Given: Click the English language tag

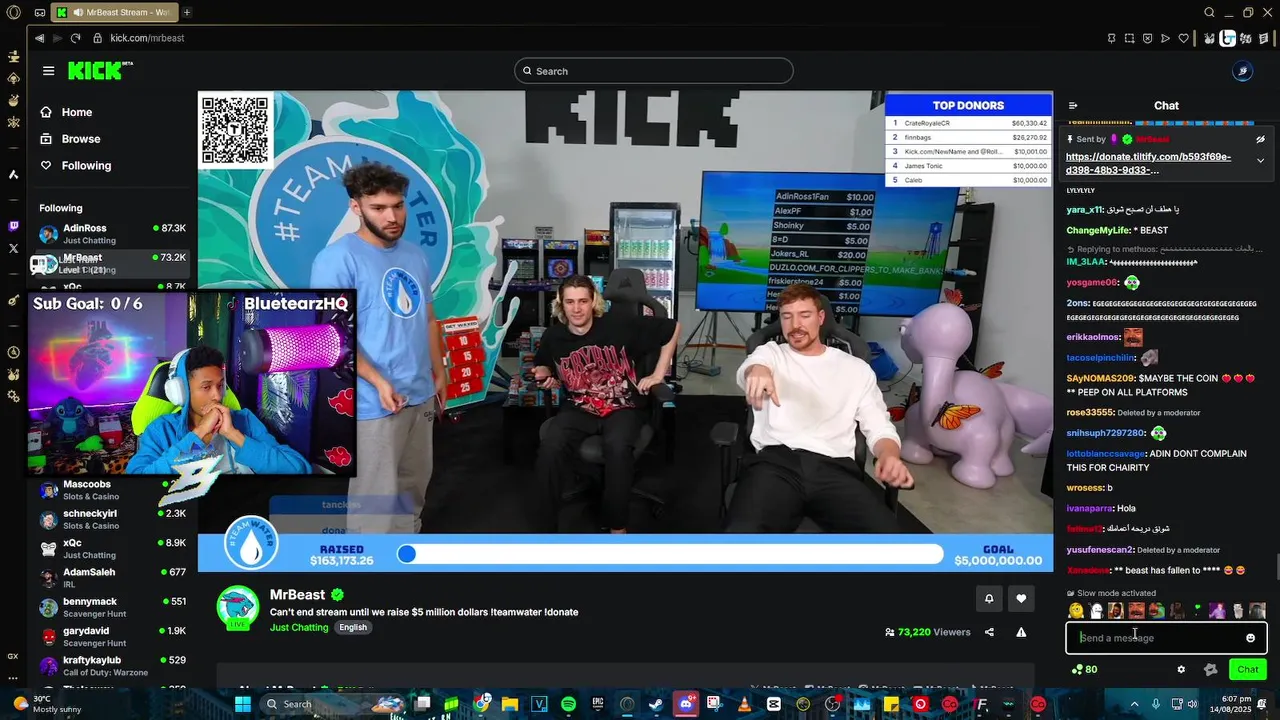Looking at the screenshot, I should (353, 627).
